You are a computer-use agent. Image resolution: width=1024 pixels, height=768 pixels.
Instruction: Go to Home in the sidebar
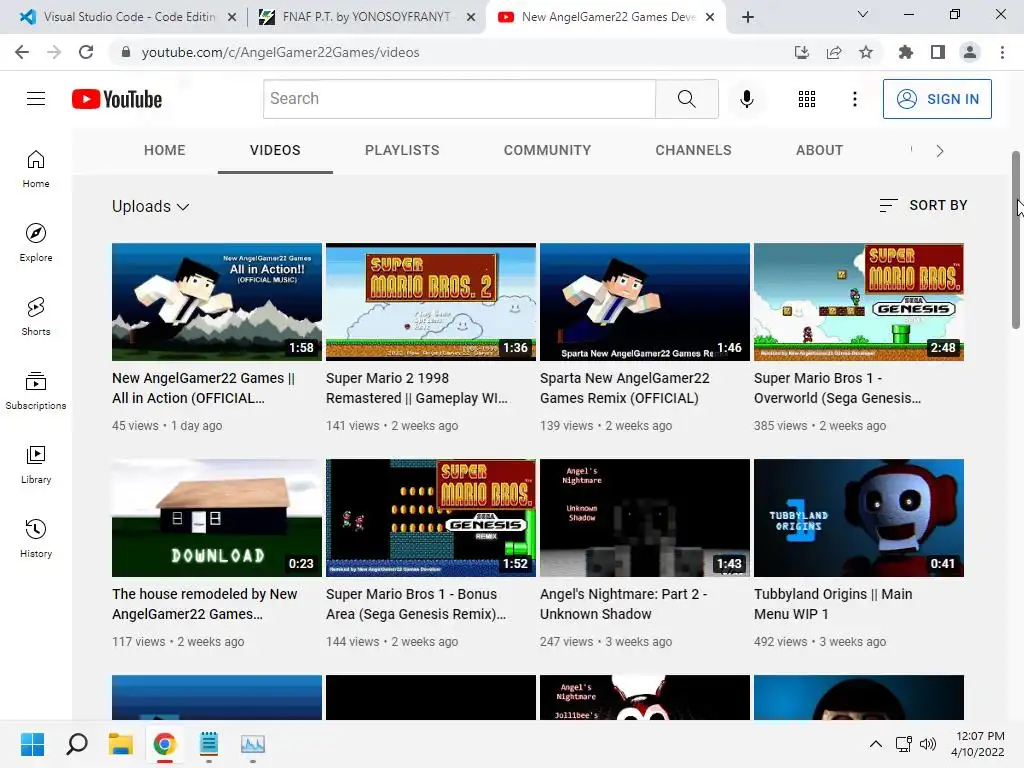coord(36,168)
